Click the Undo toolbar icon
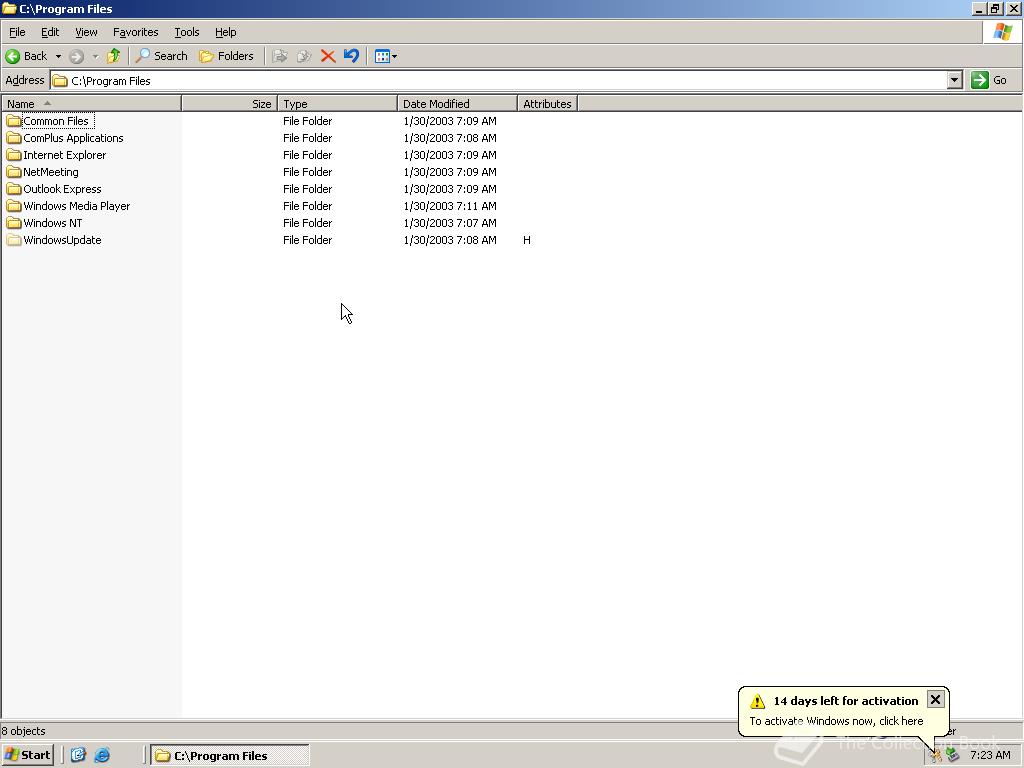Image resolution: width=1024 pixels, height=768 pixels. [x=351, y=56]
